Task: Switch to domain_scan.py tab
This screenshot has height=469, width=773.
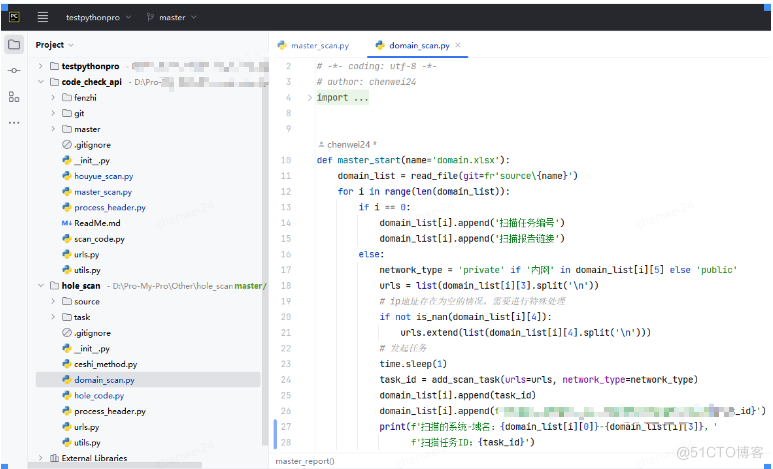Action: click(418, 45)
